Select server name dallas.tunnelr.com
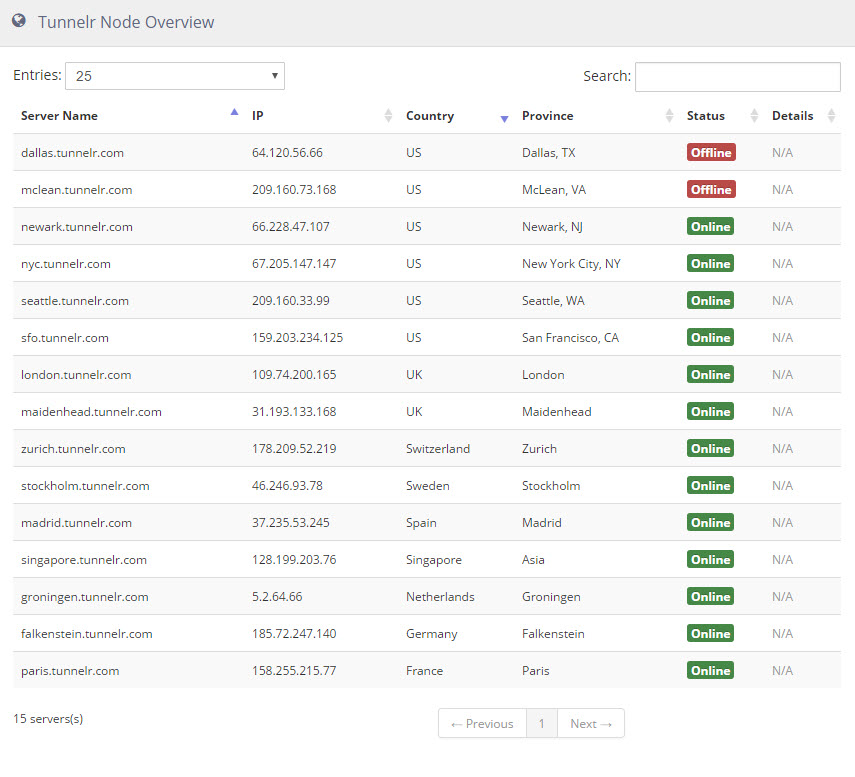This screenshot has height=777, width=855. (x=73, y=153)
